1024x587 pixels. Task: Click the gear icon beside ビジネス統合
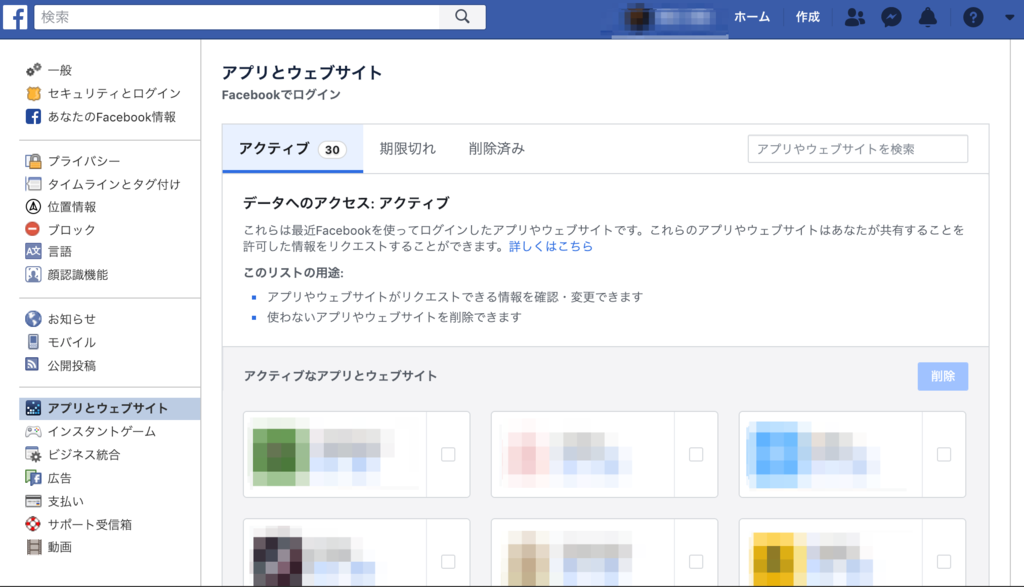click(x=33, y=454)
